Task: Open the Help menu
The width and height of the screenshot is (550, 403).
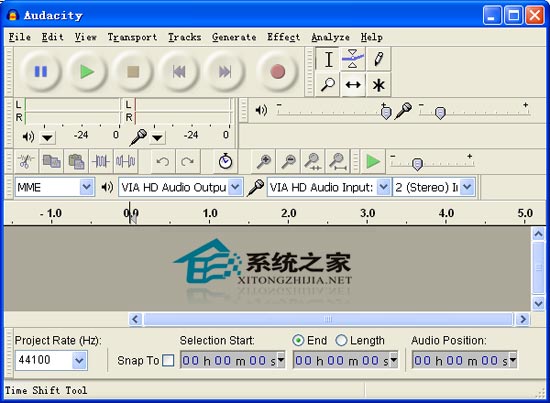Action: (x=371, y=37)
